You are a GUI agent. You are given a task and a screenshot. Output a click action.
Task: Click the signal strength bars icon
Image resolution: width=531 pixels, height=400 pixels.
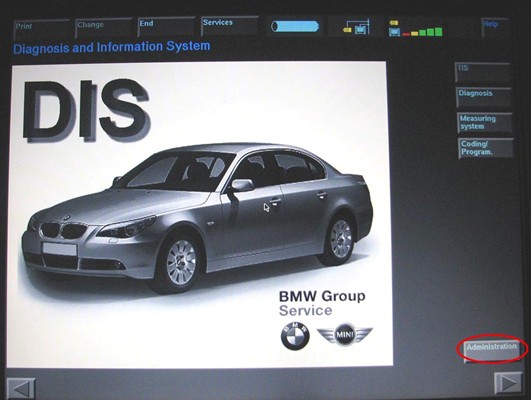(416, 28)
